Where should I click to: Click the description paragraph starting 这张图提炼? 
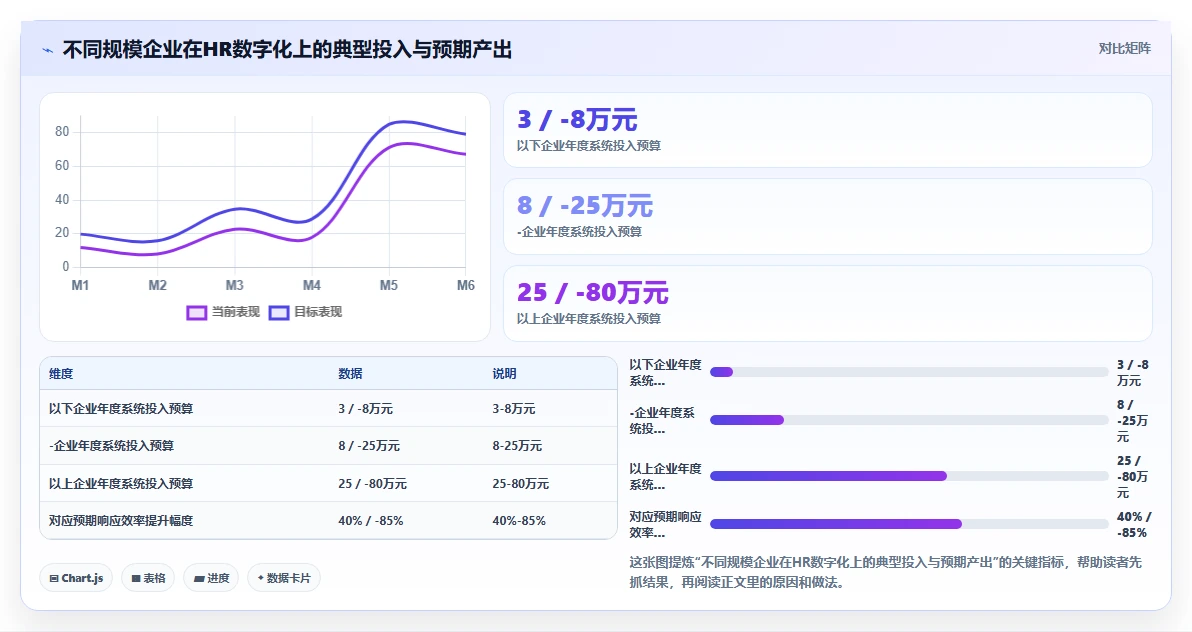[886, 573]
